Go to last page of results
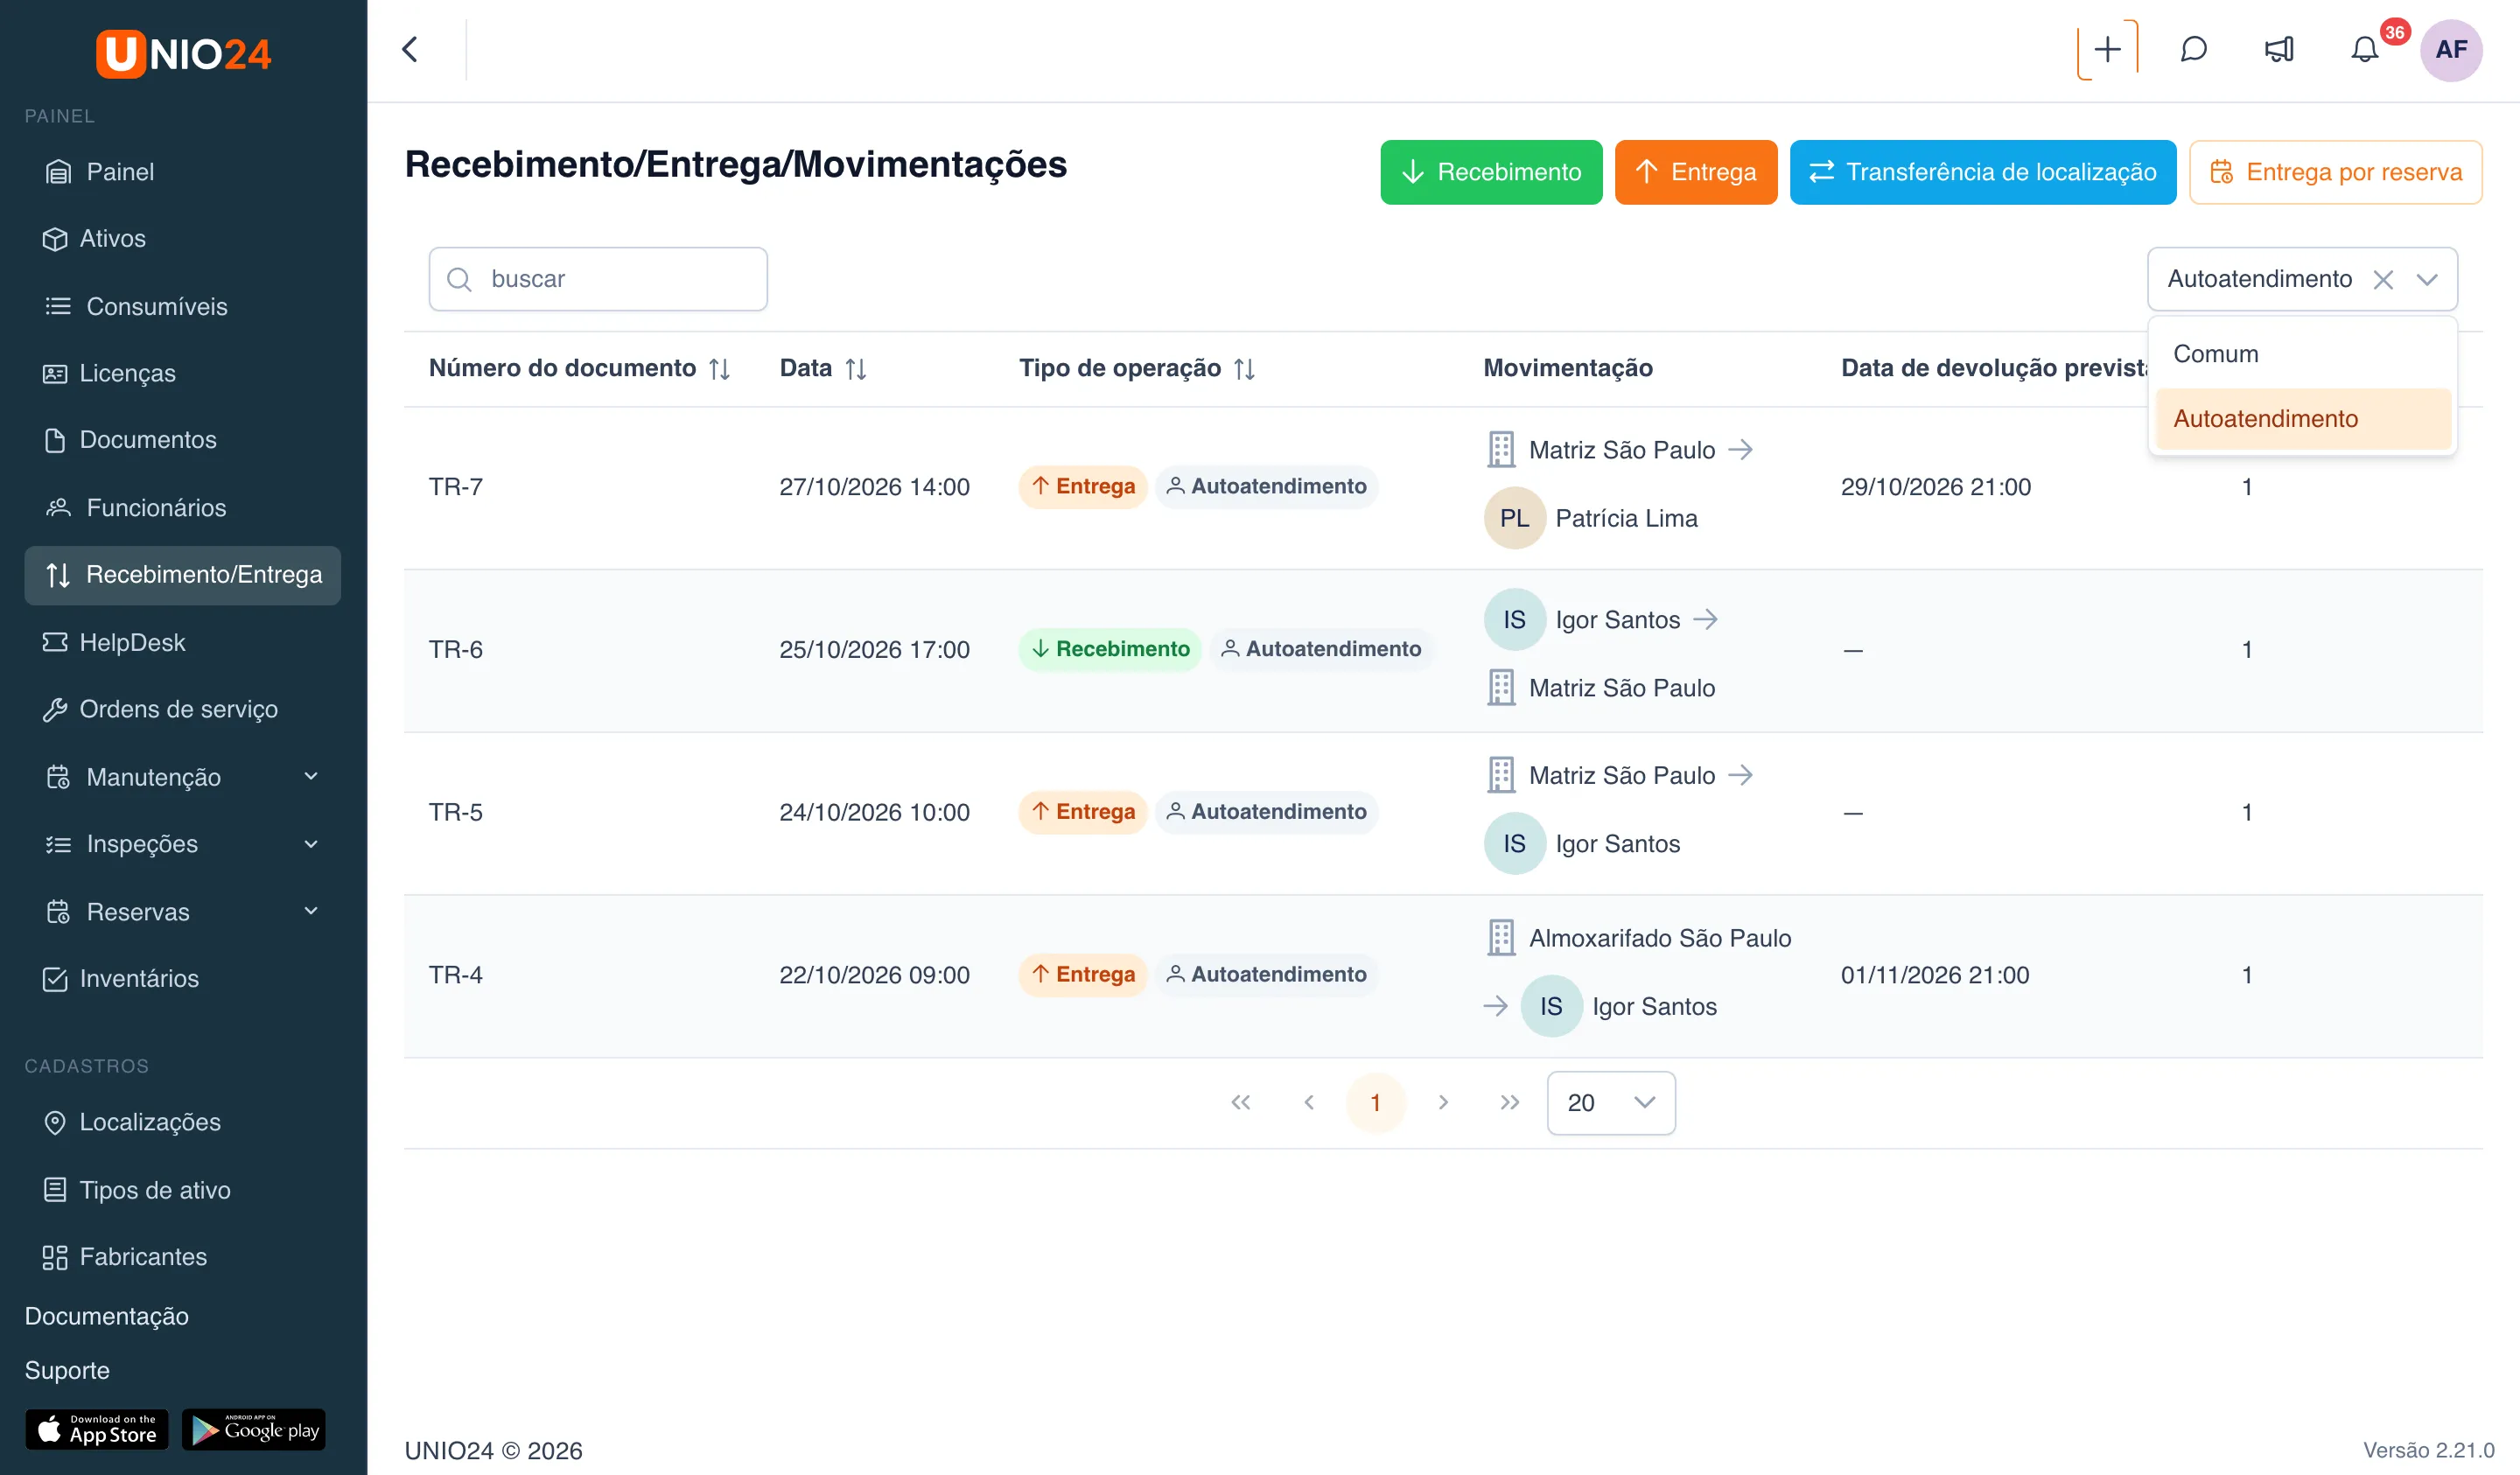 pos(1510,1102)
